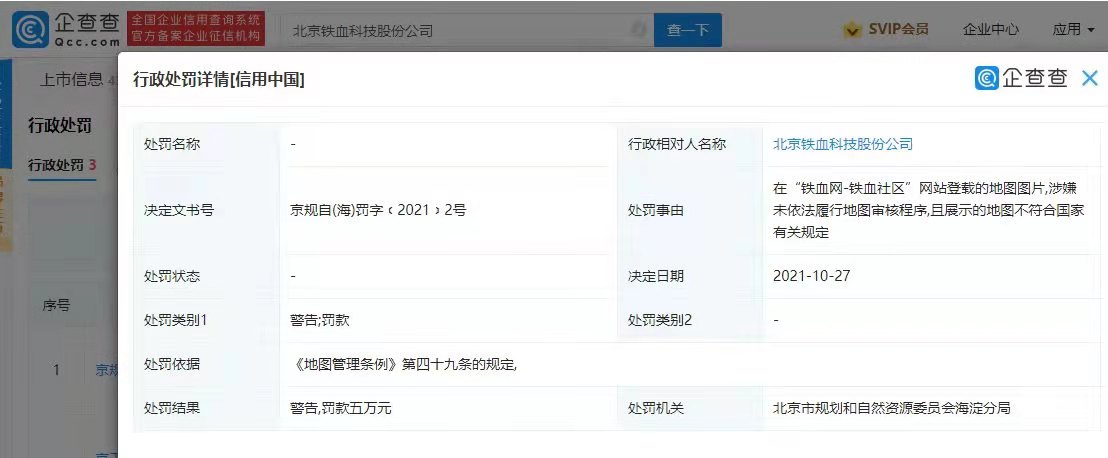Screen dimensions: 1108x458
Task: Click the 决定文书号 label cell
Action: pyautogui.click(x=206, y=210)
